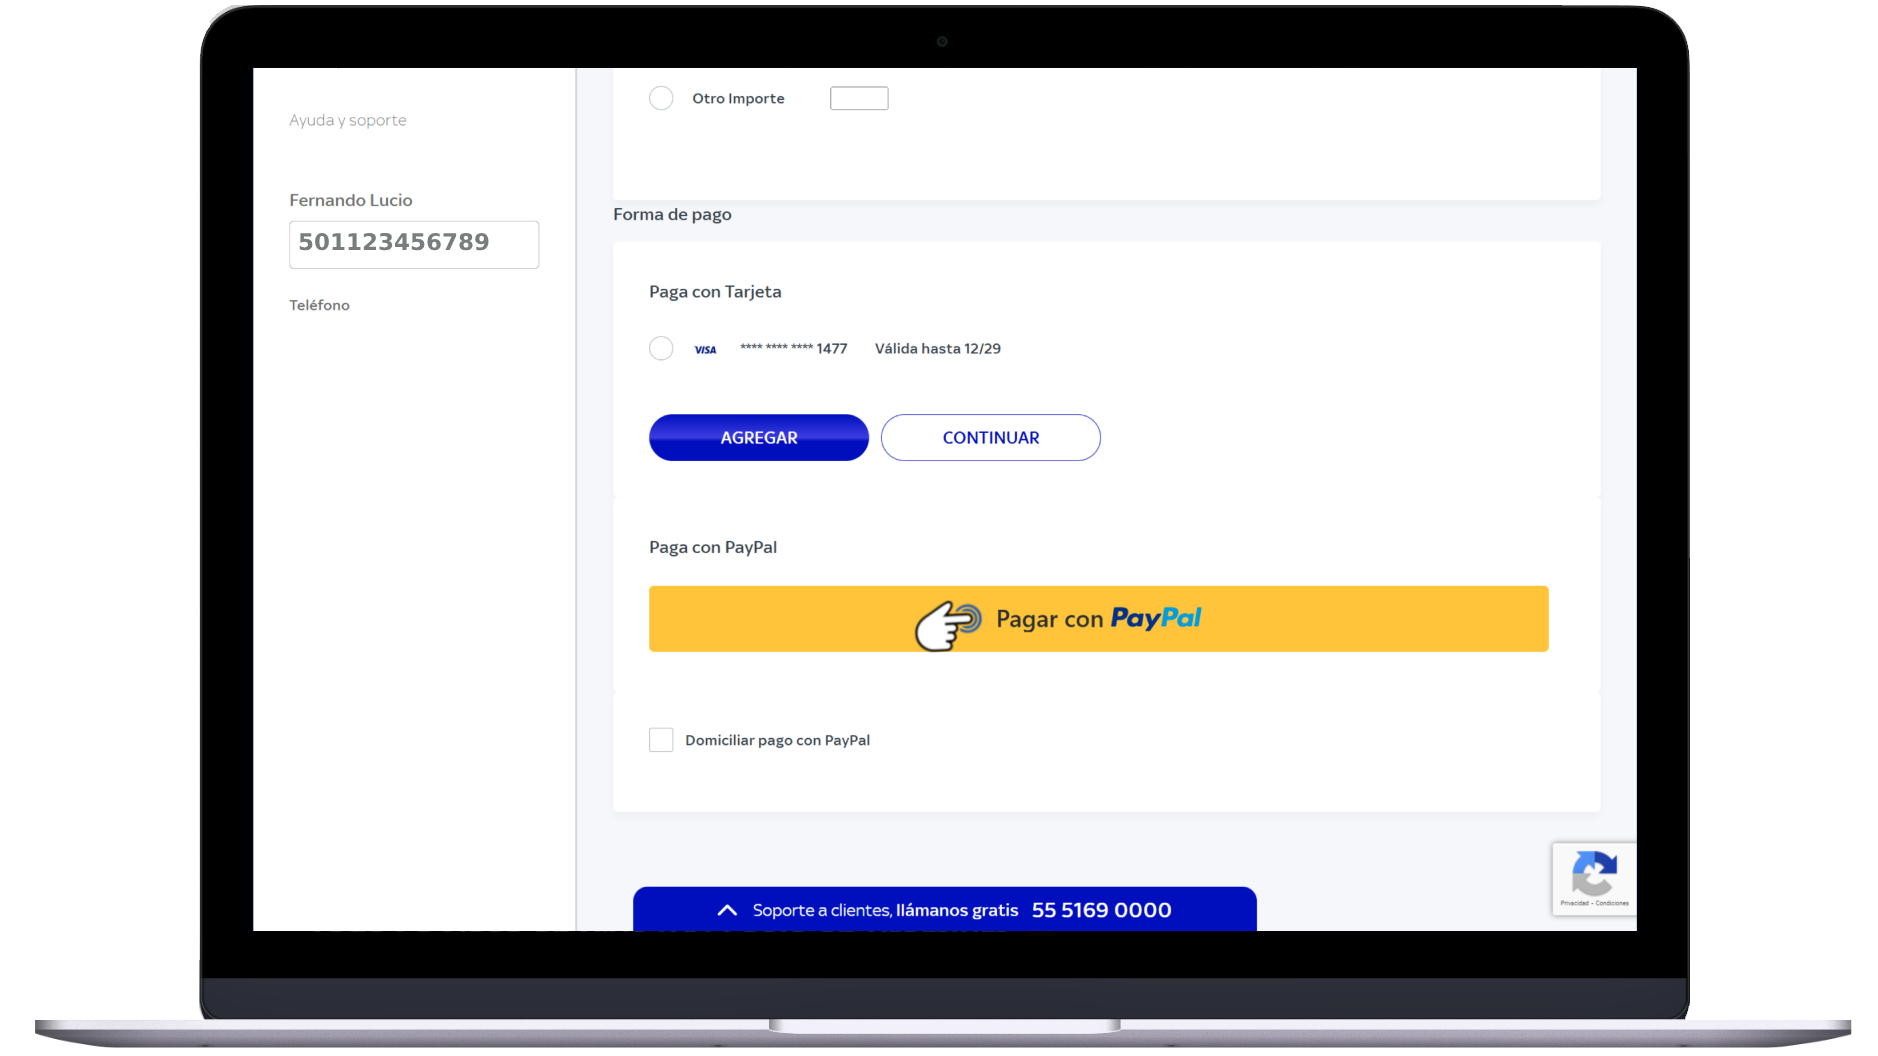Enable Domiciliar pago con PayPal checkbox
The height and width of the screenshot is (1056, 1878).
pos(661,740)
